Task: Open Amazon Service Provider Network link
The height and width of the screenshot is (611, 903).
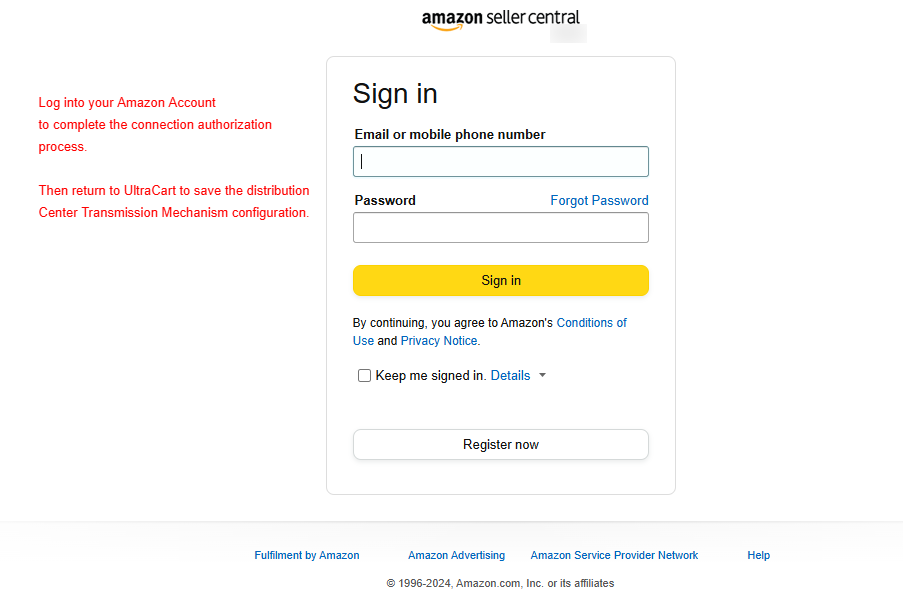Action: coord(614,555)
